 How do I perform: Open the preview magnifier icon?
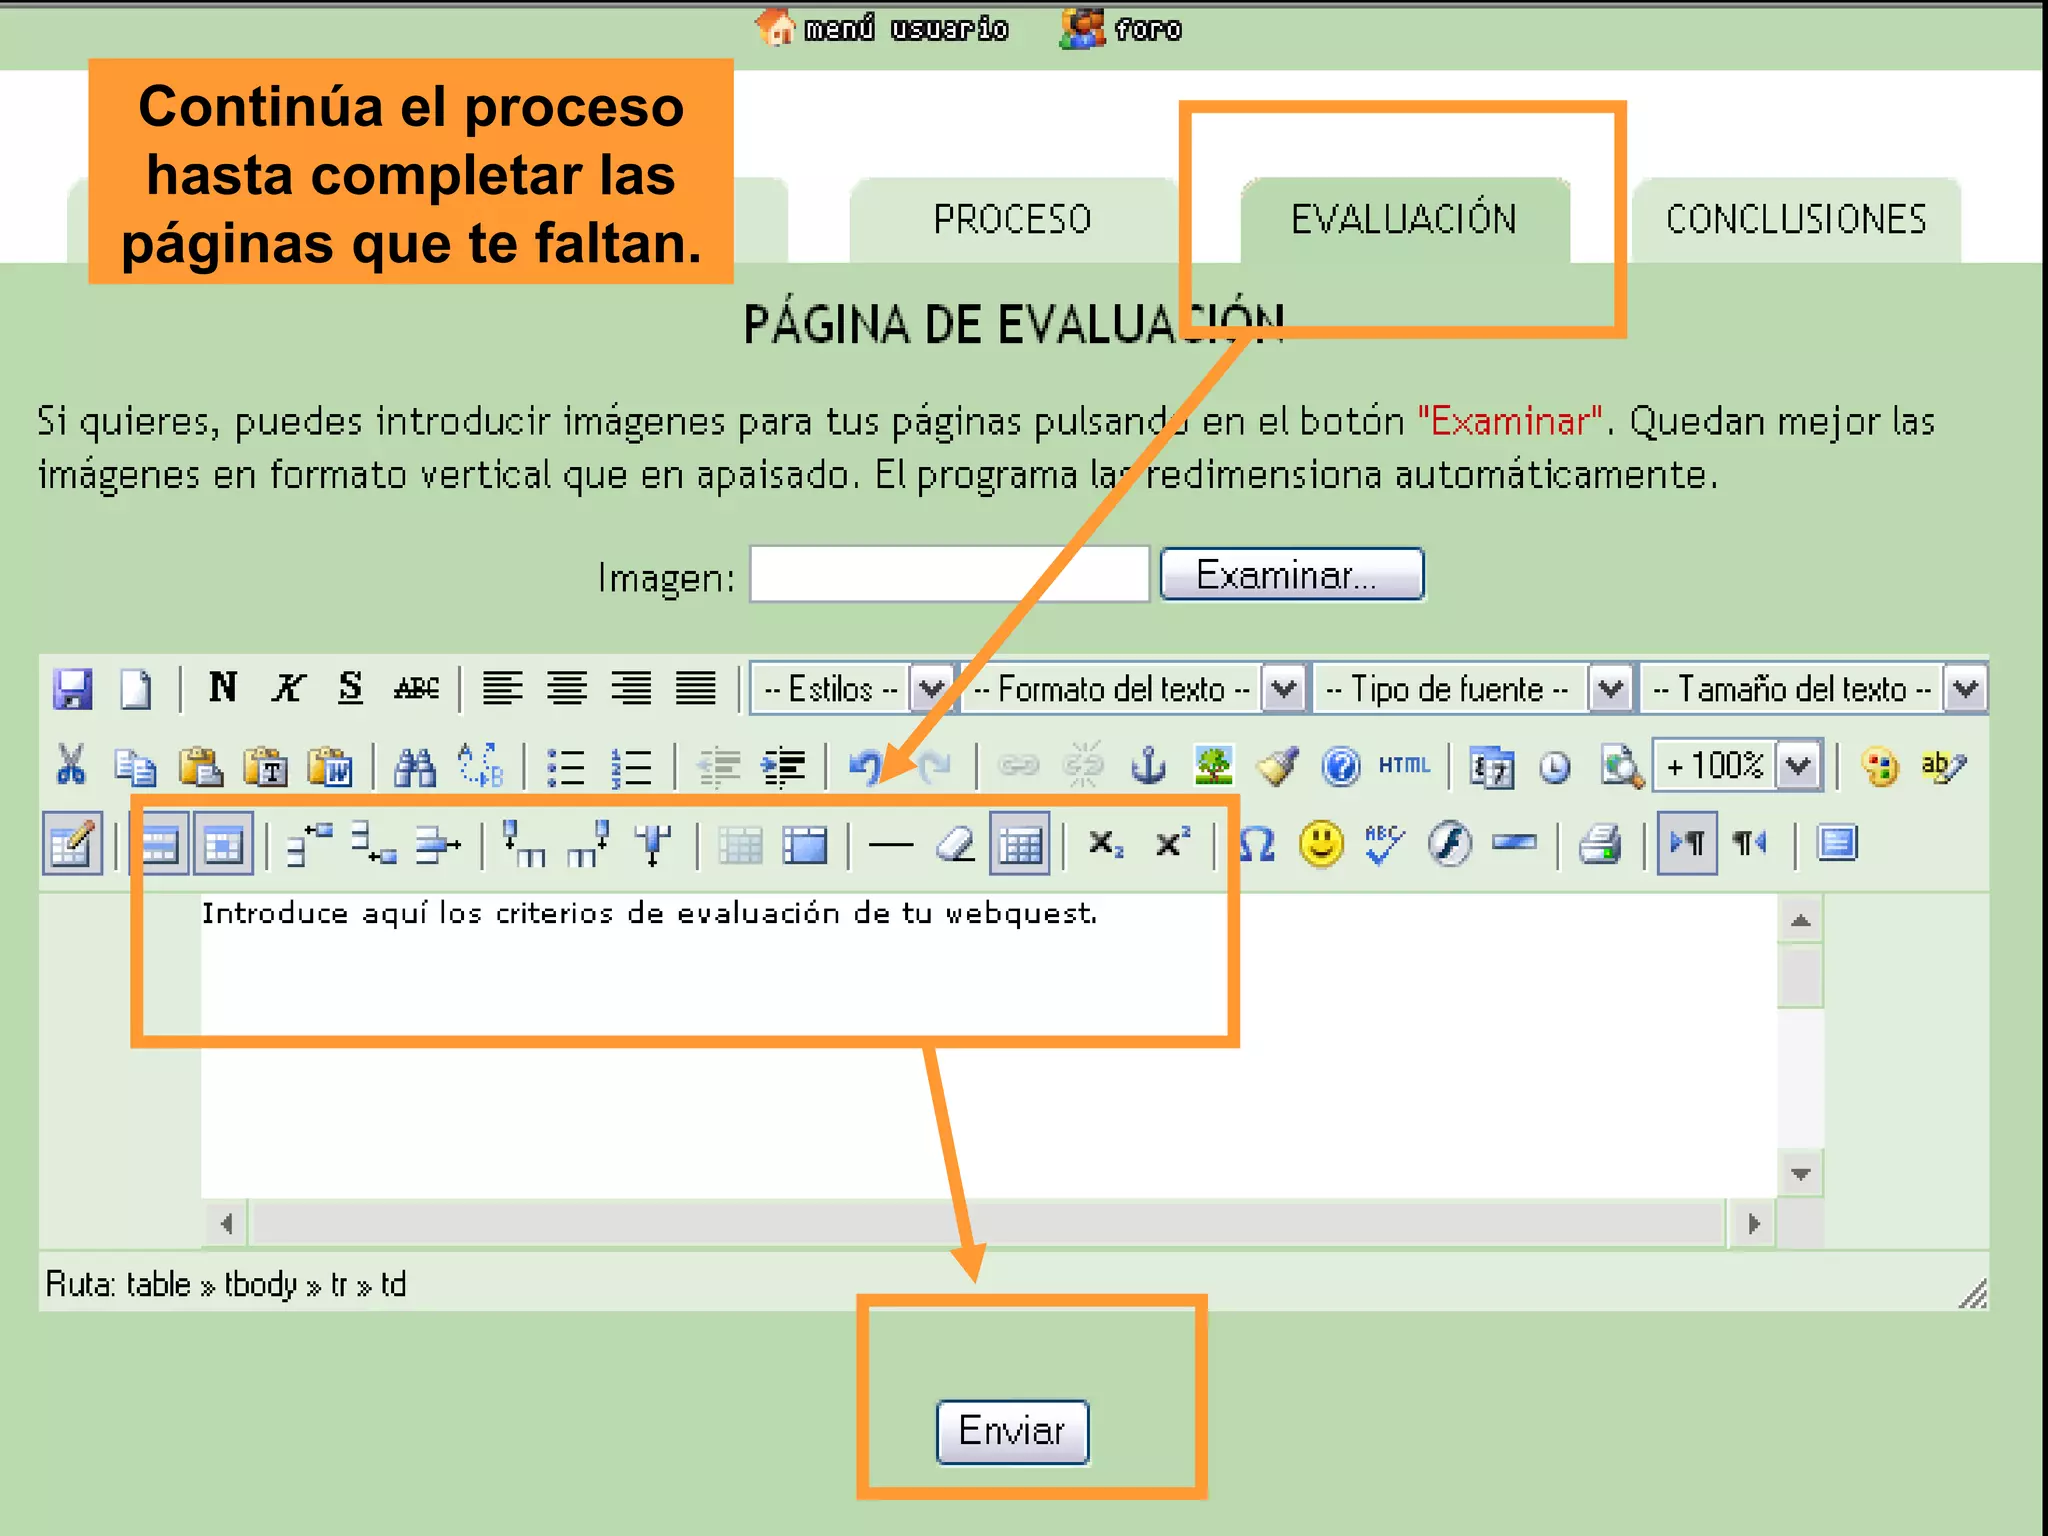(1621, 767)
